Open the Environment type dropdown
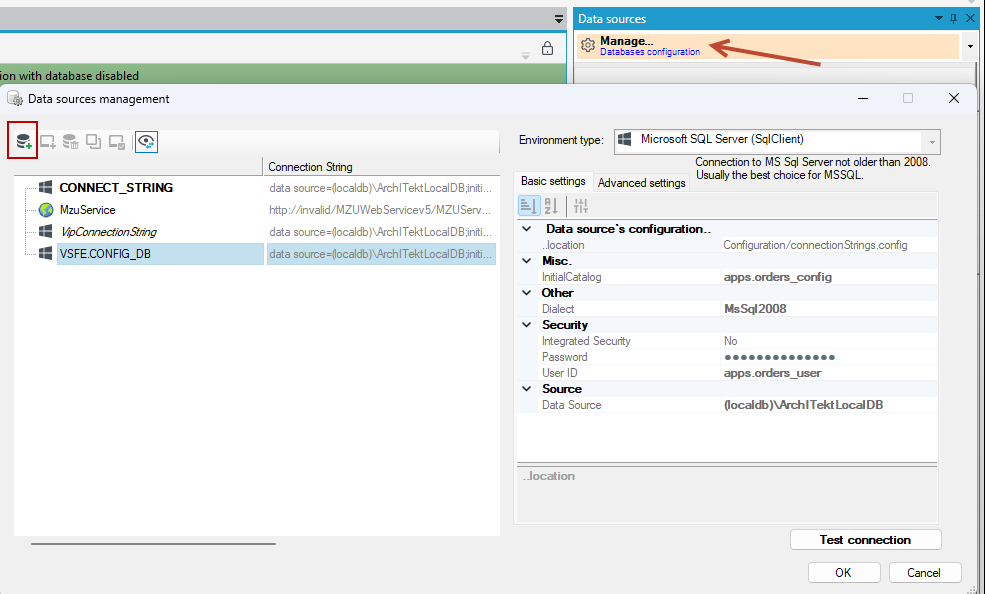Image resolution: width=985 pixels, height=594 pixels. coord(932,142)
